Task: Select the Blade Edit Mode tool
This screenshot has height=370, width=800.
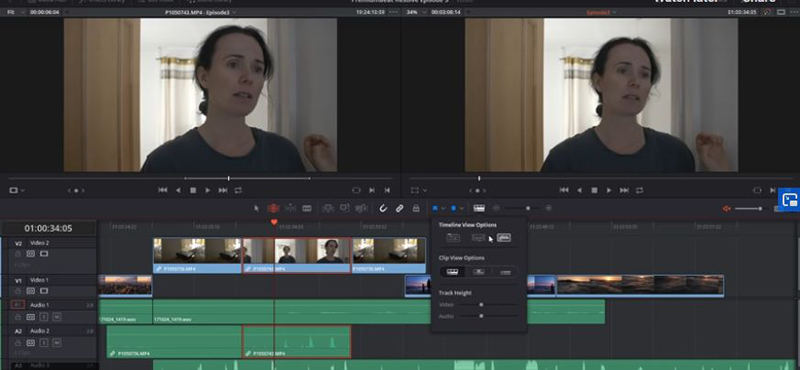Action: pos(307,208)
